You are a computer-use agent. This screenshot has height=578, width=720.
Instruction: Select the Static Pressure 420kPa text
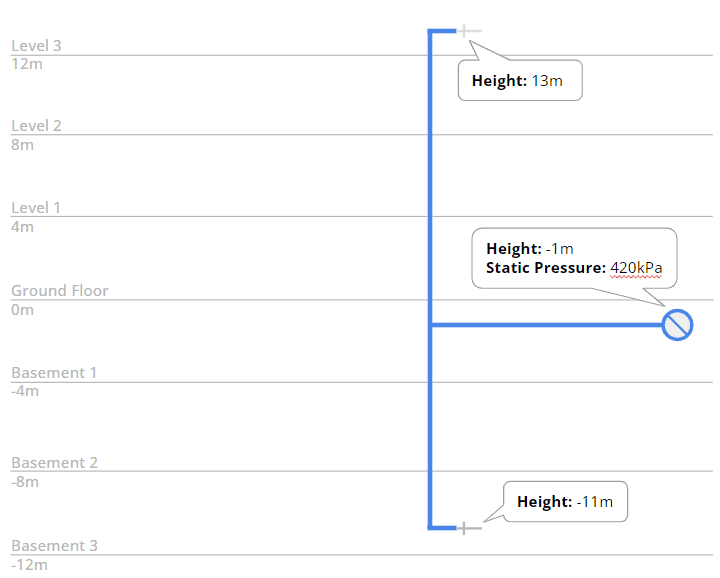[x=574, y=268]
